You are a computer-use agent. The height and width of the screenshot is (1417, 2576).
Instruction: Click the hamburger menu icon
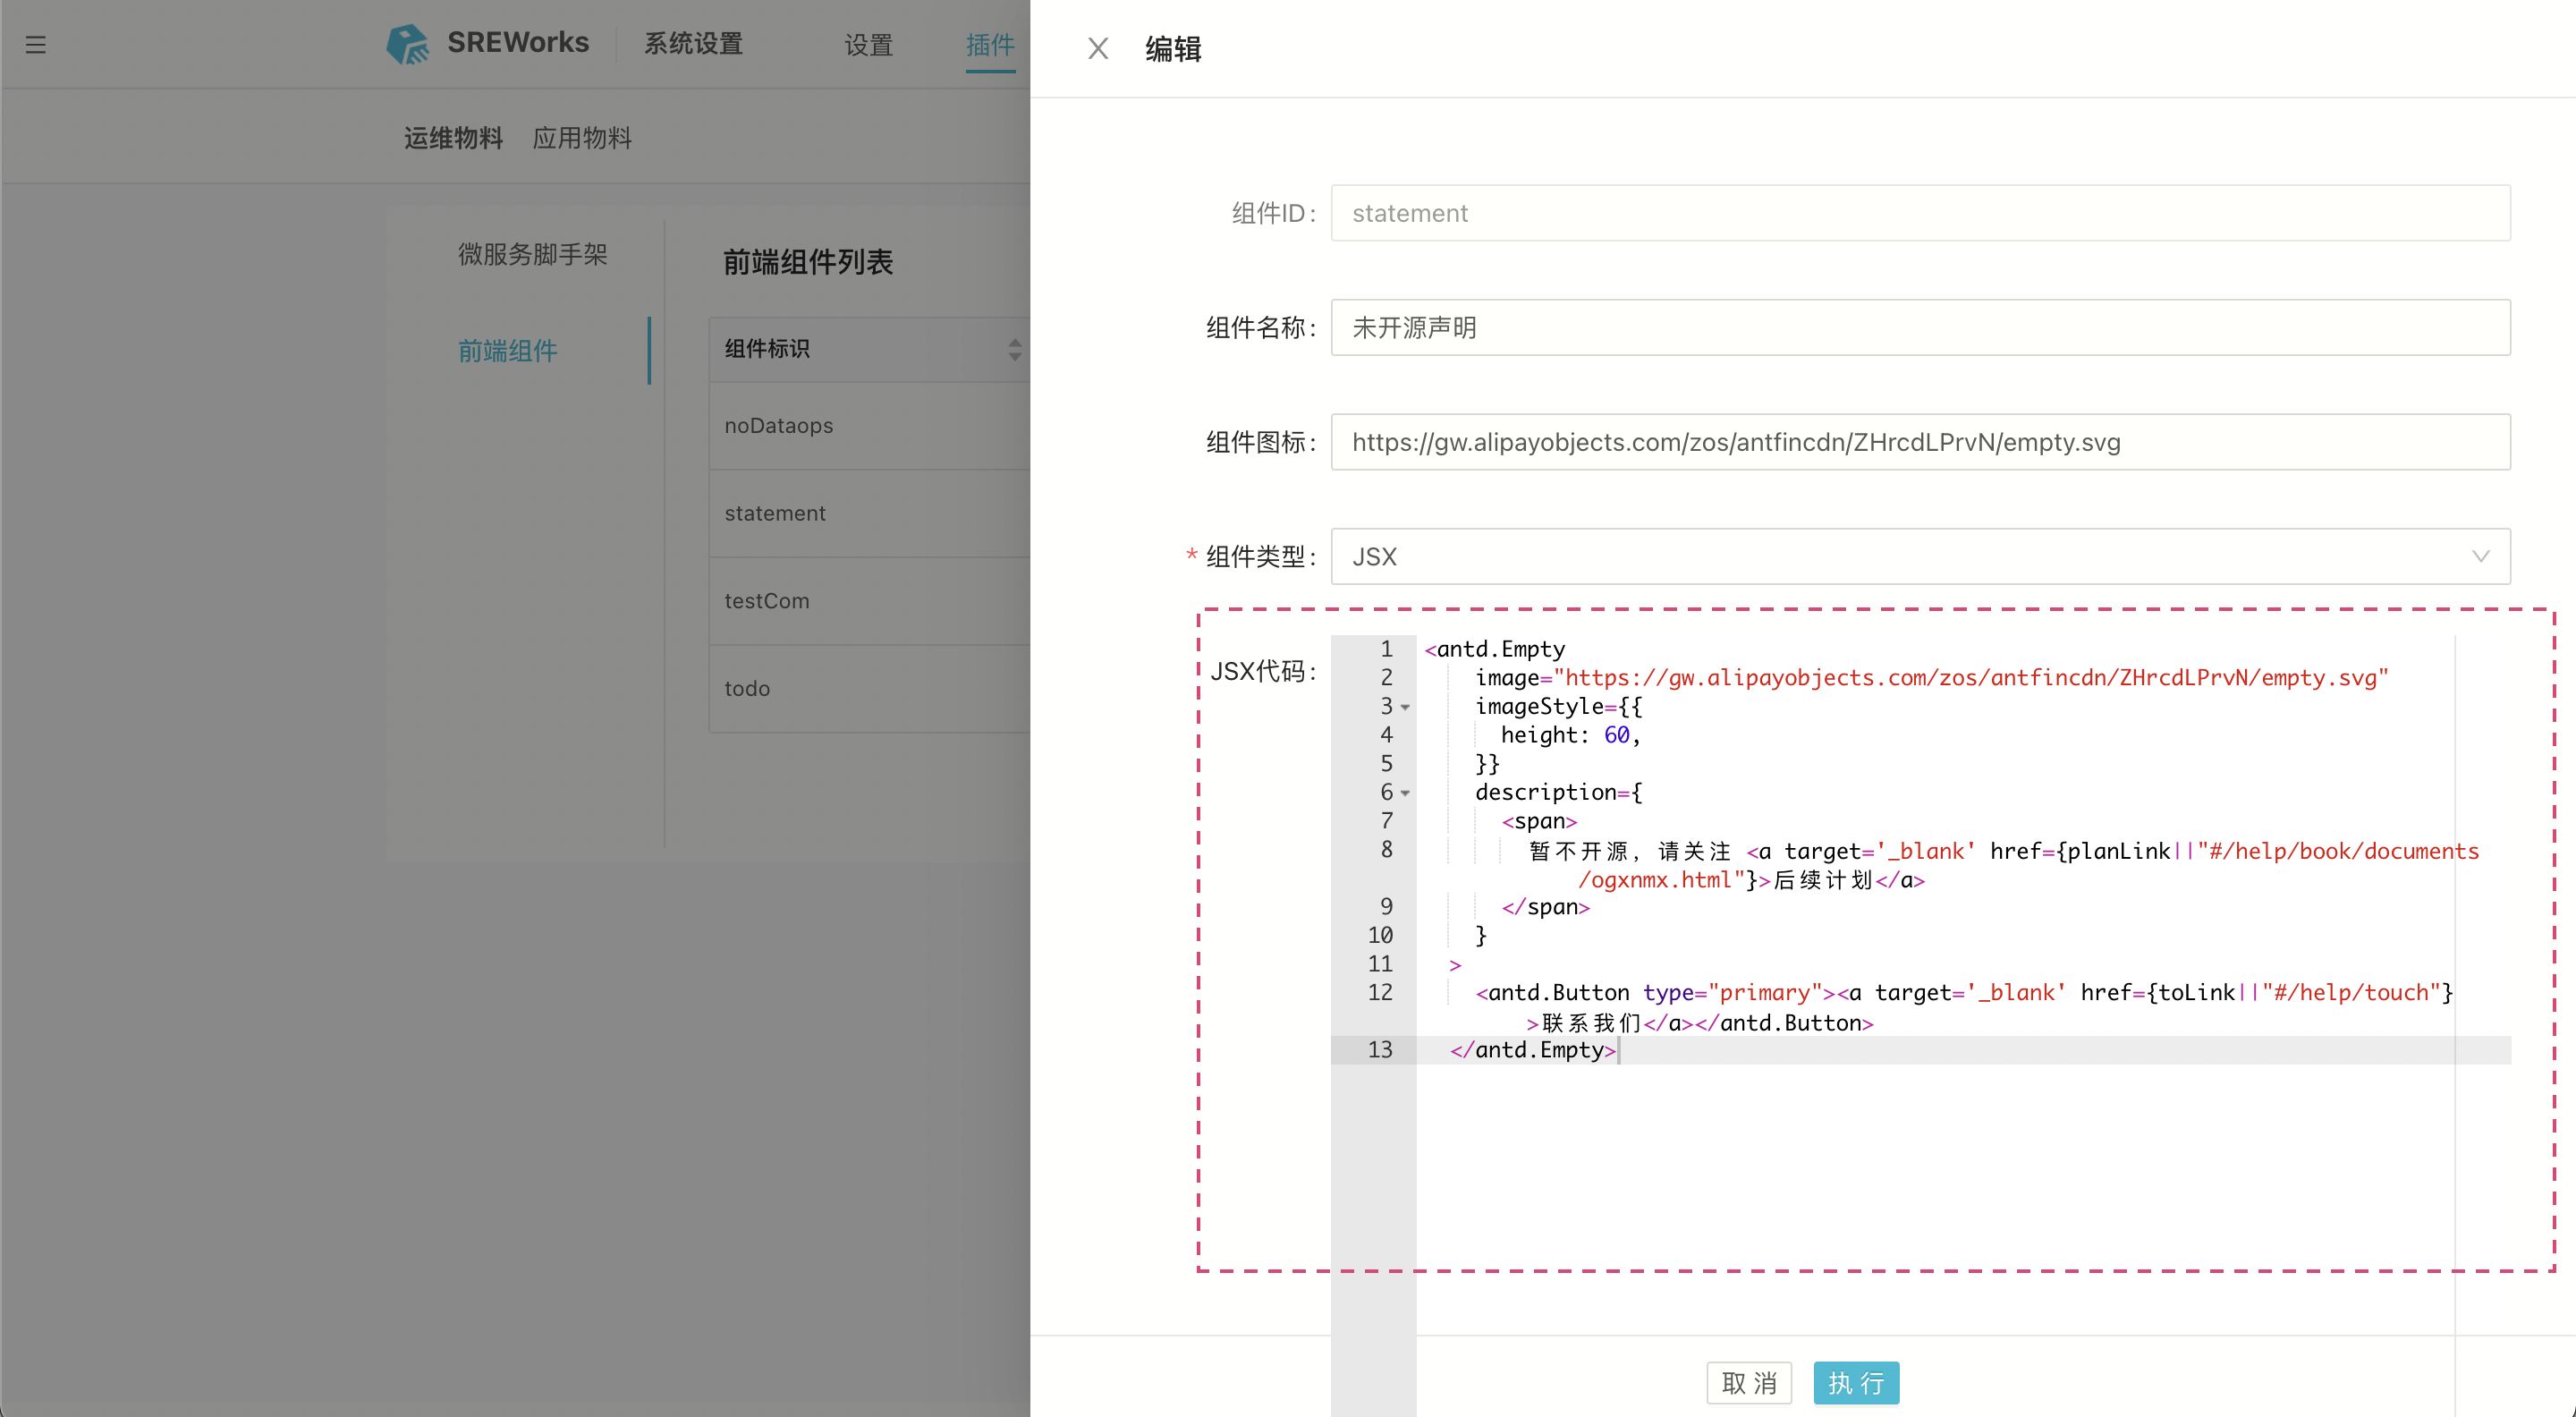click(x=36, y=45)
